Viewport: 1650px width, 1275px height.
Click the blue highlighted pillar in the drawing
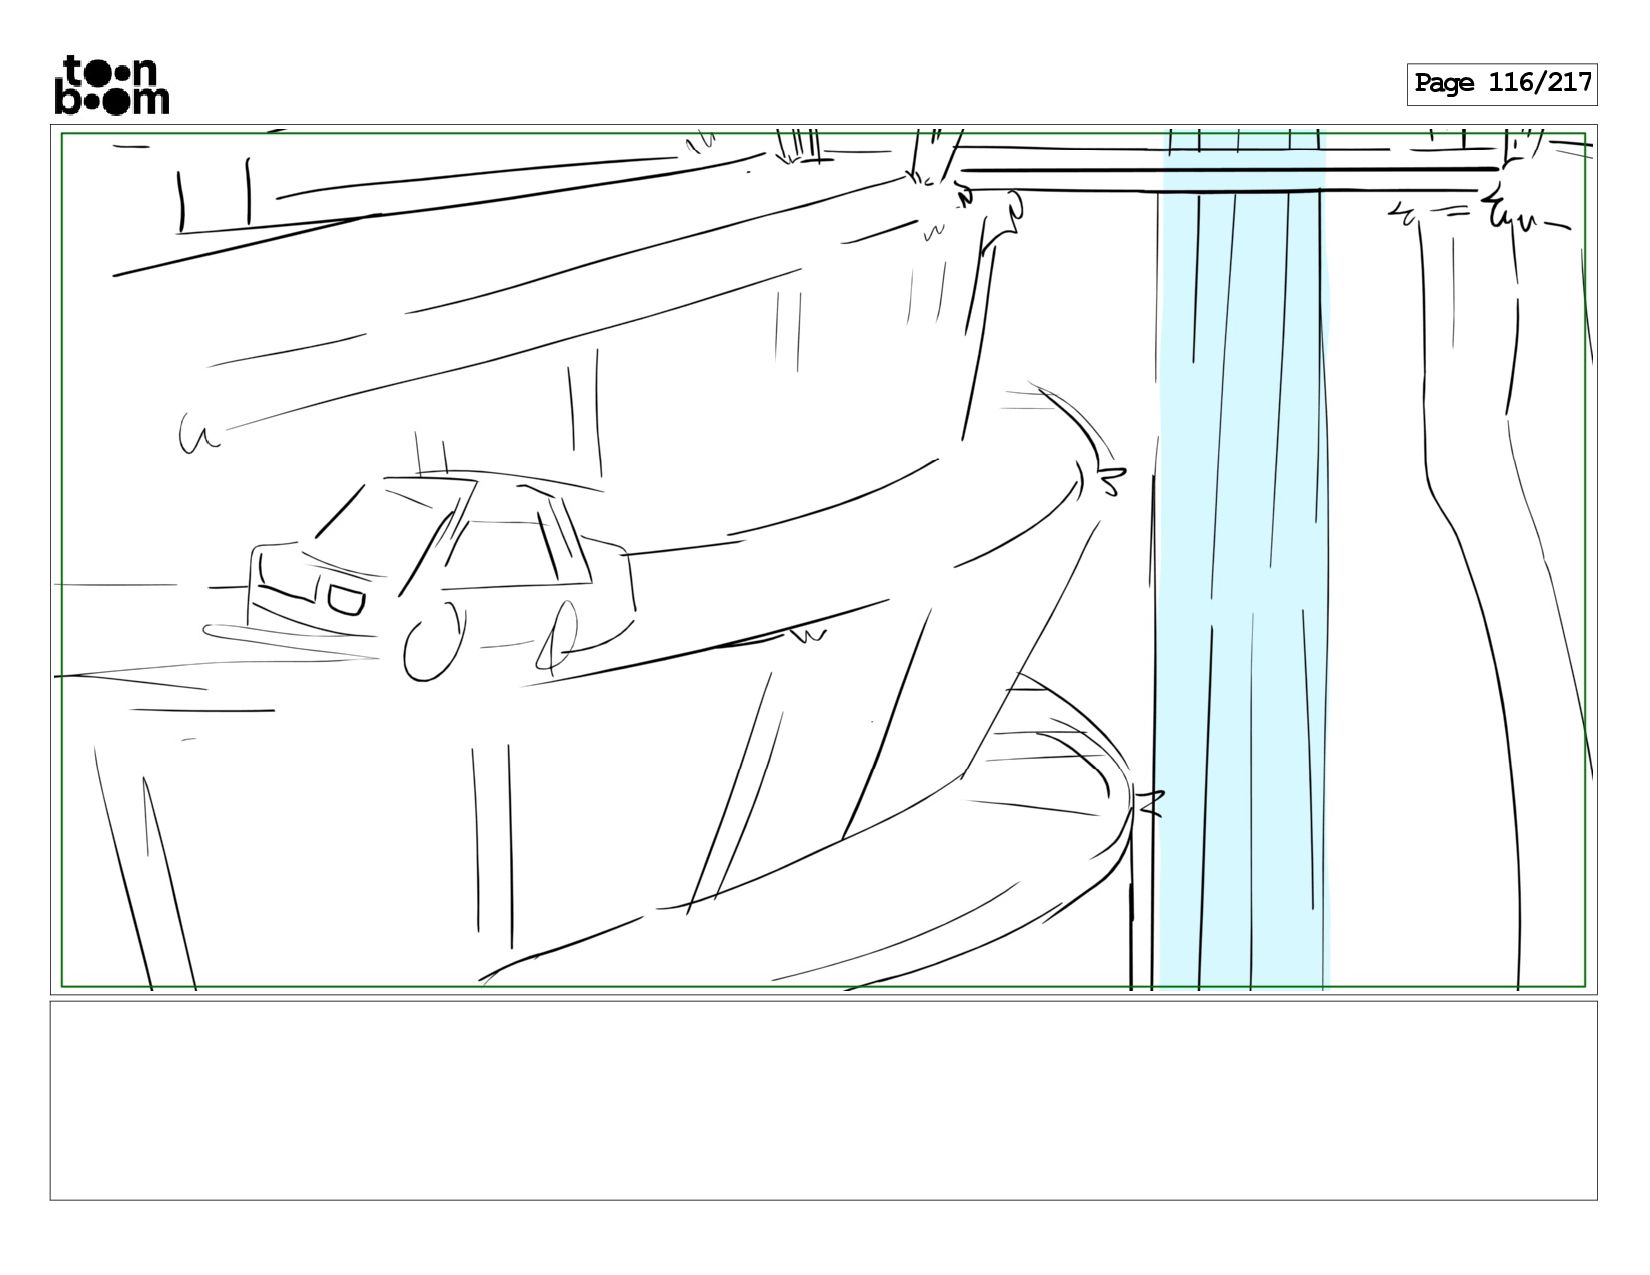[1243, 560]
